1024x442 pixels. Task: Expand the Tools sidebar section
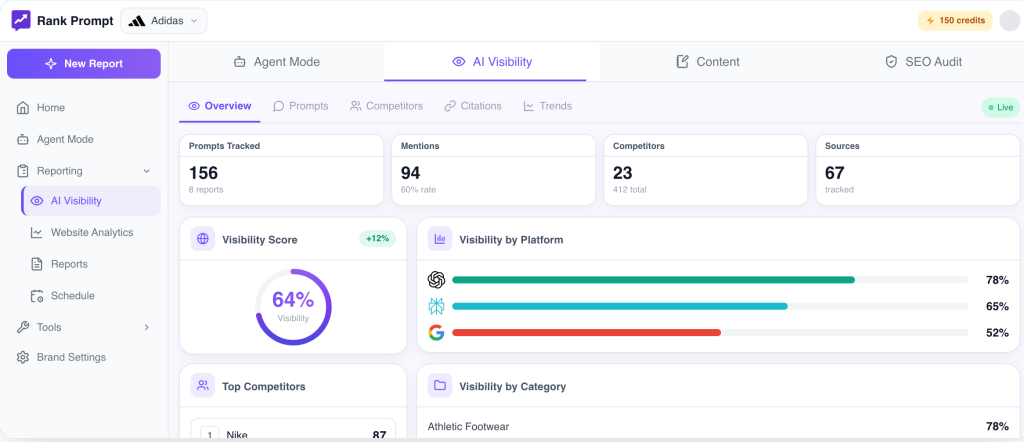tap(147, 327)
